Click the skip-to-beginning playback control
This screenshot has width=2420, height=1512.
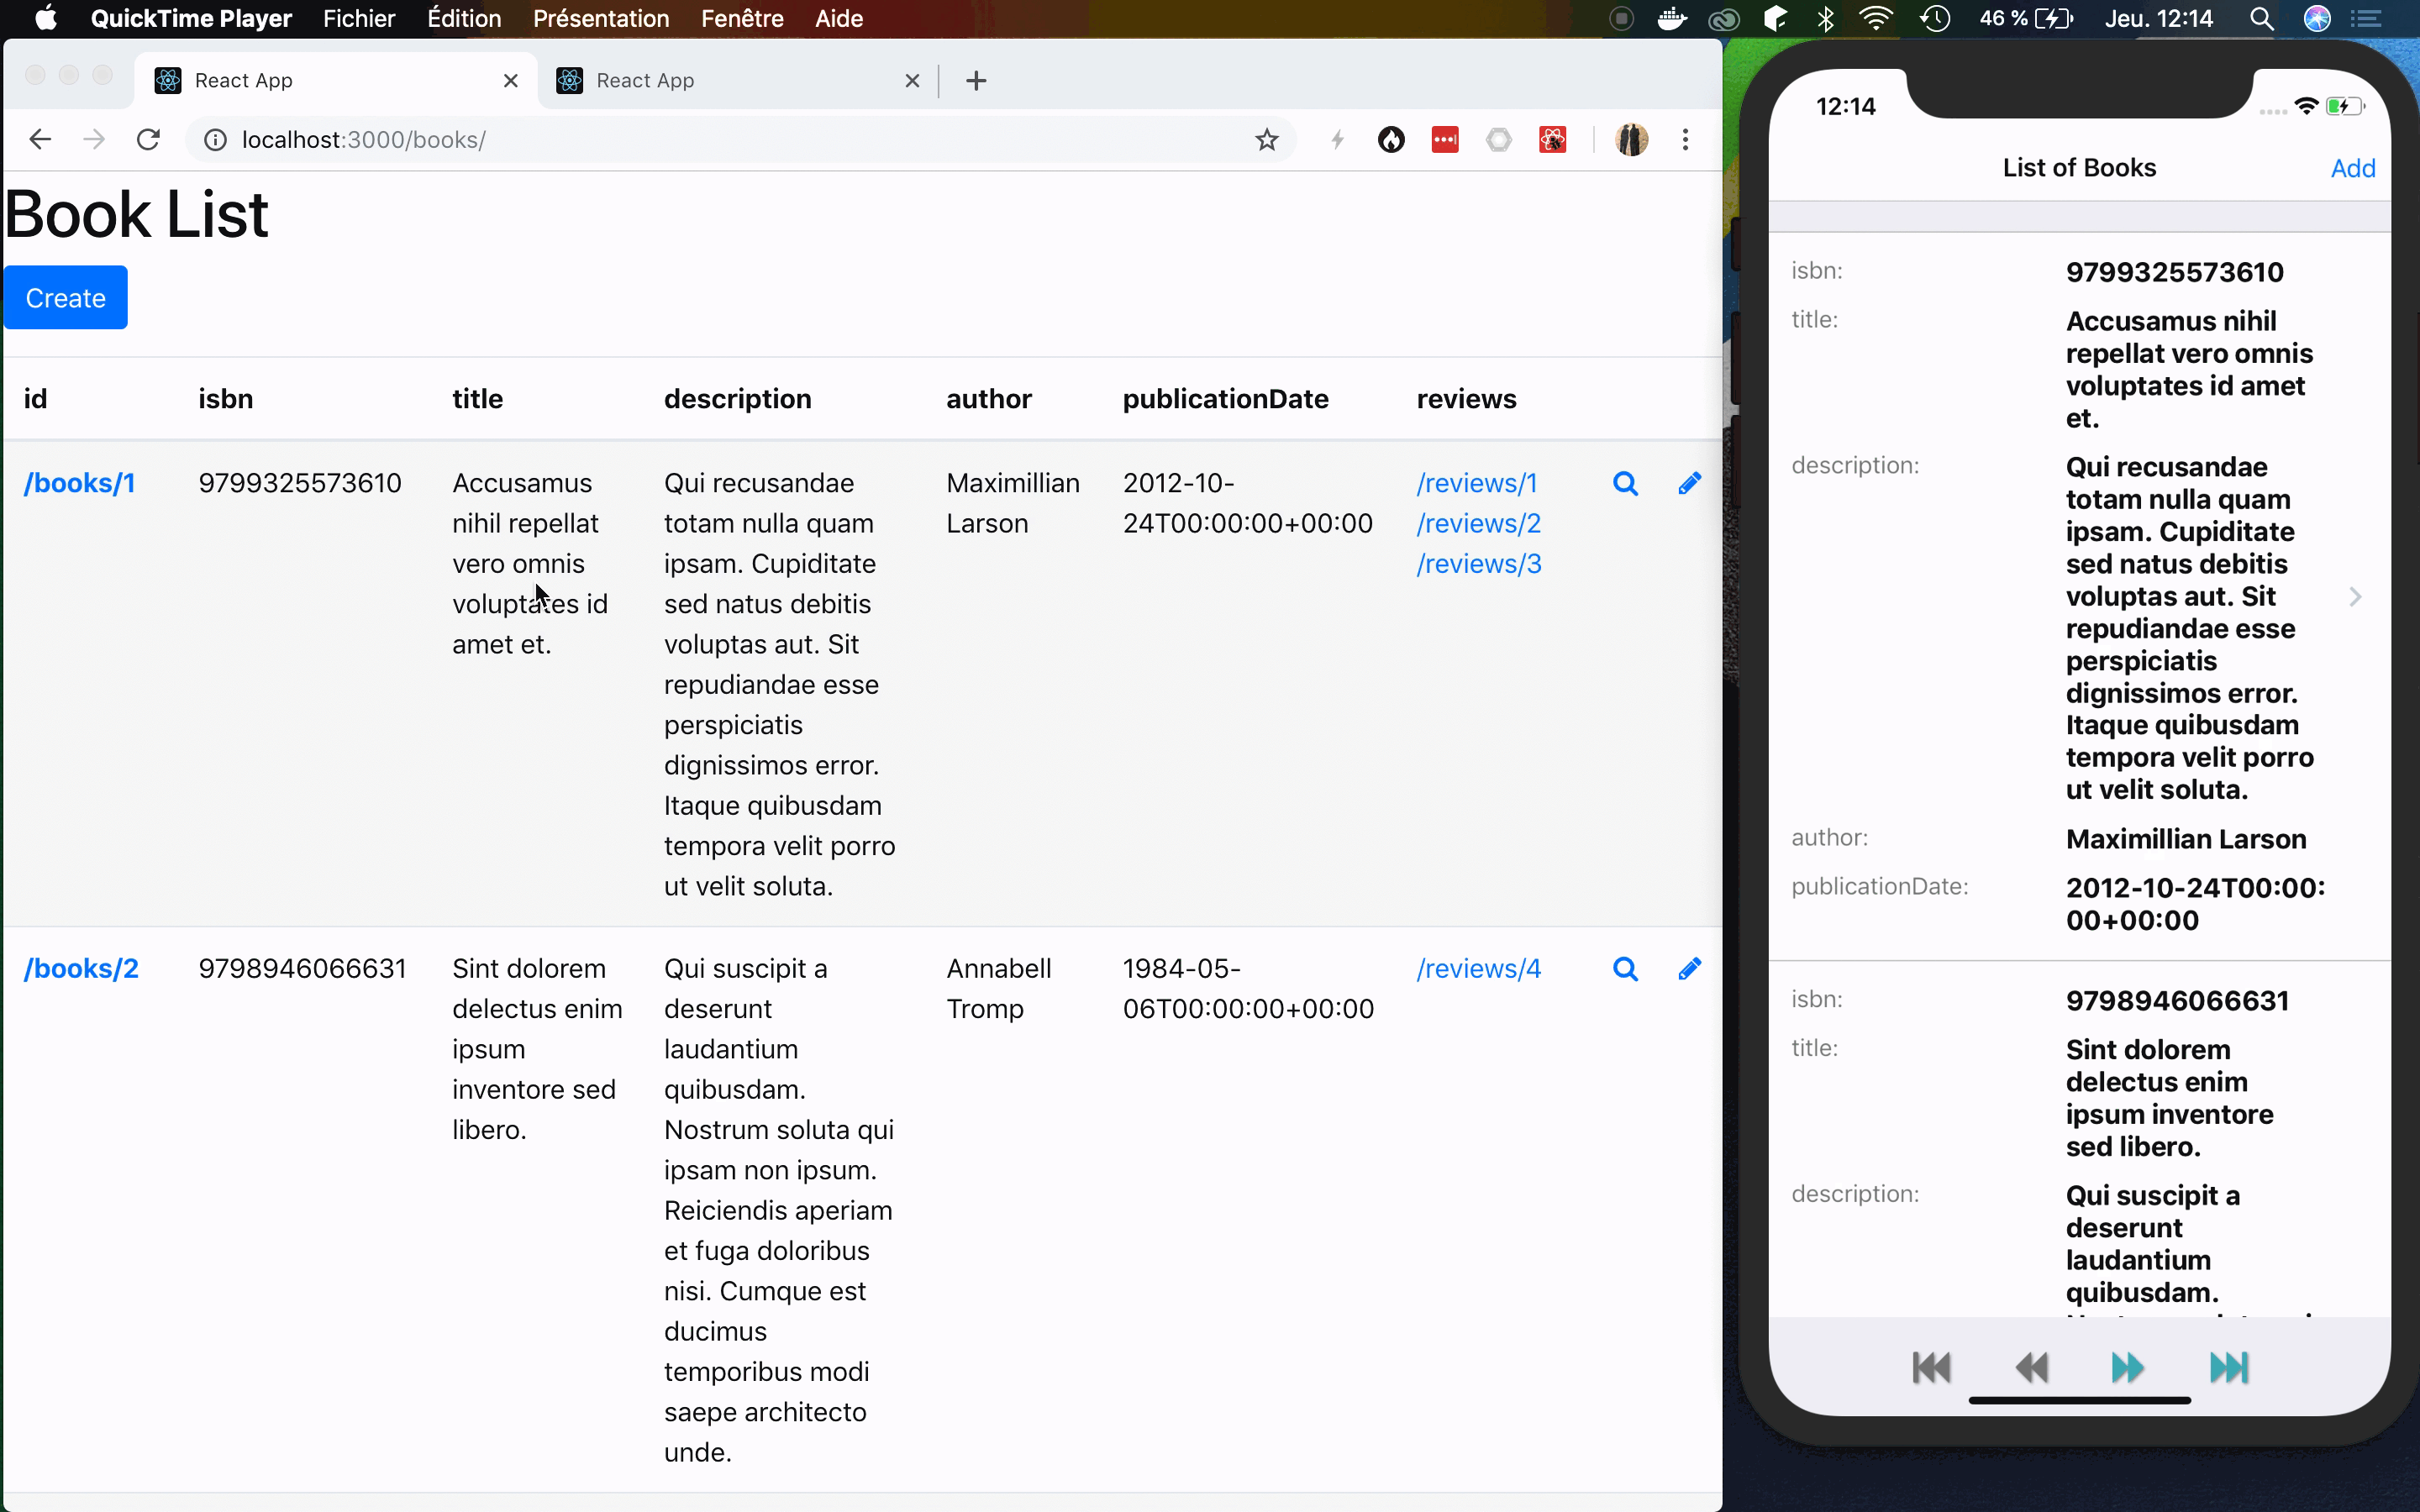pyautogui.click(x=1930, y=1368)
